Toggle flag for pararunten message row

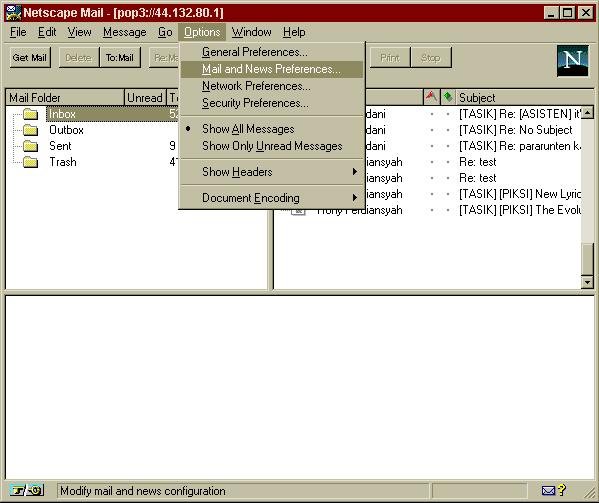click(x=432, y=146)
